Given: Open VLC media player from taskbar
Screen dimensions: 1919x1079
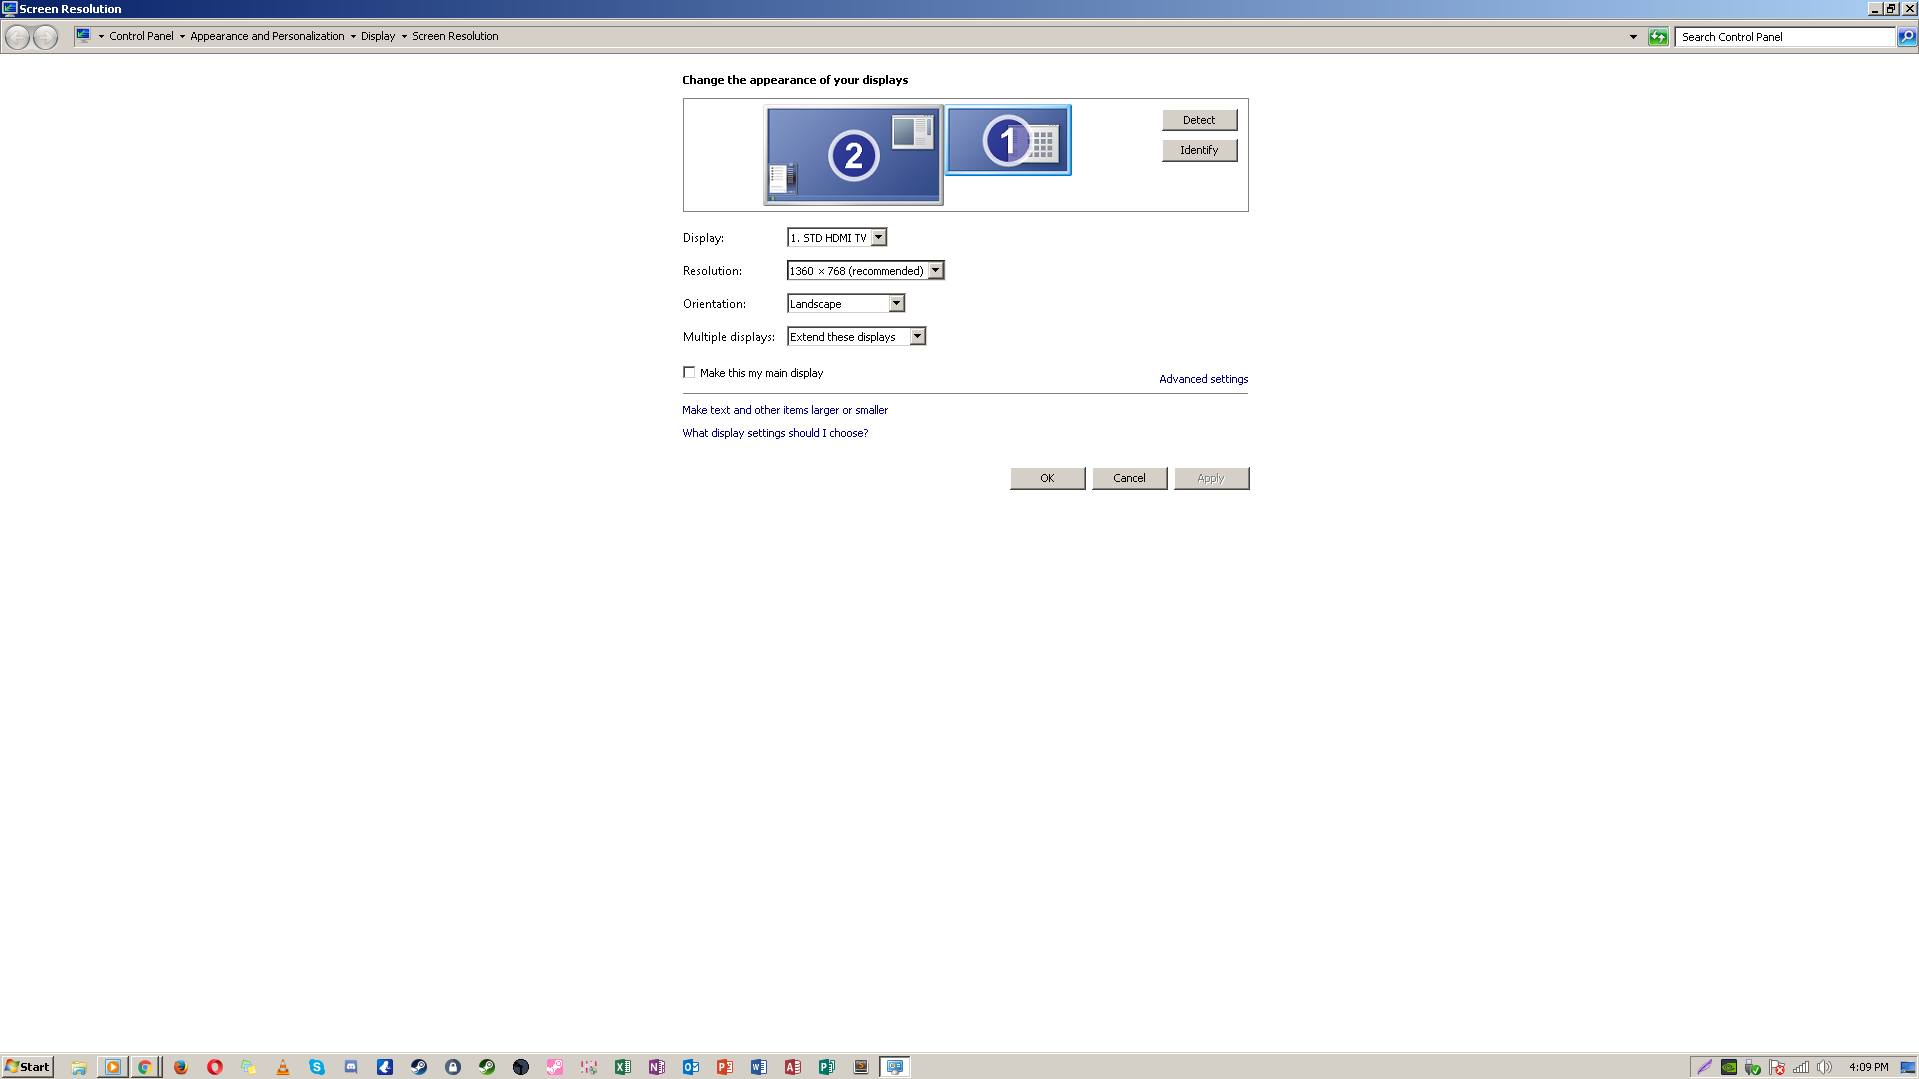Looking at the screenshot, I should pyautogui.click(x=283, y=1067).
